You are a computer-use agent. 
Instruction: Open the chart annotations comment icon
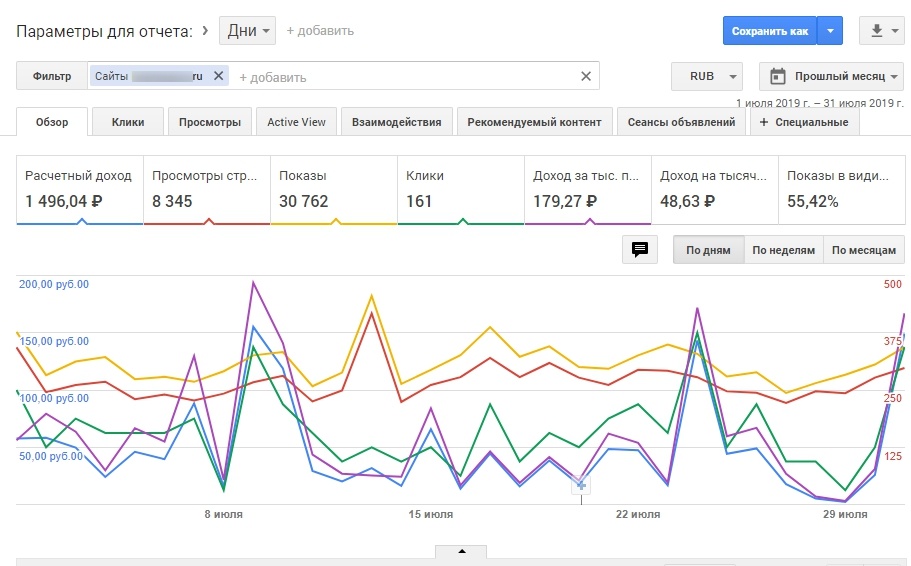tap(640, 250)
